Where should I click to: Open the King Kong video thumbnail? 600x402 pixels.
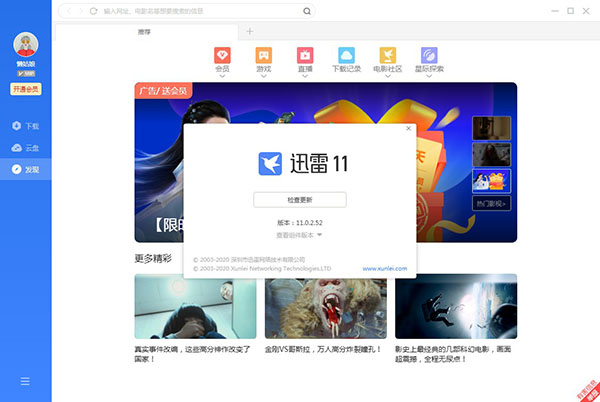pos(326,306)
